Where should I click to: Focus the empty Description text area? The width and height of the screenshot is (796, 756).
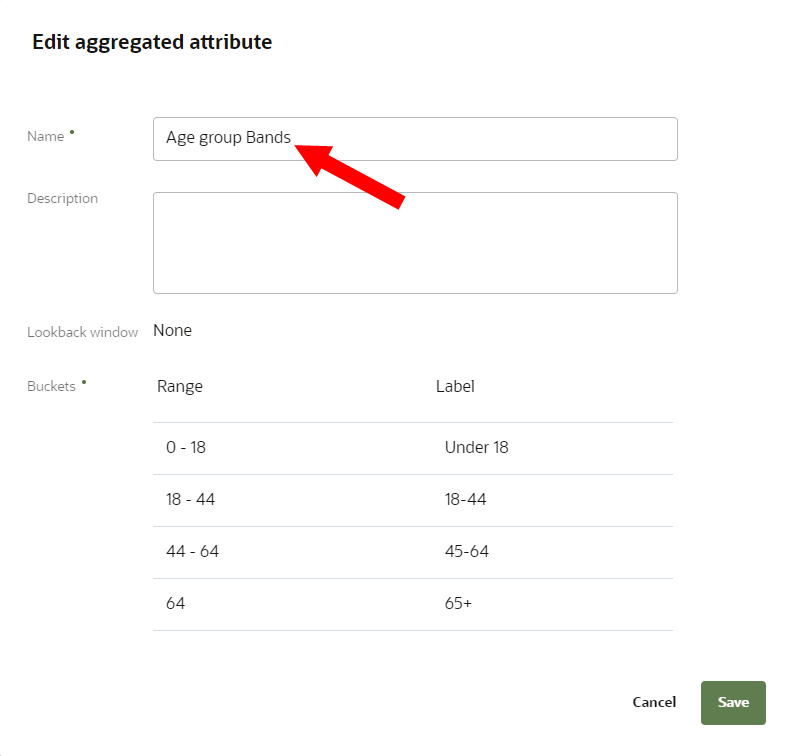(x=414, y=243)
